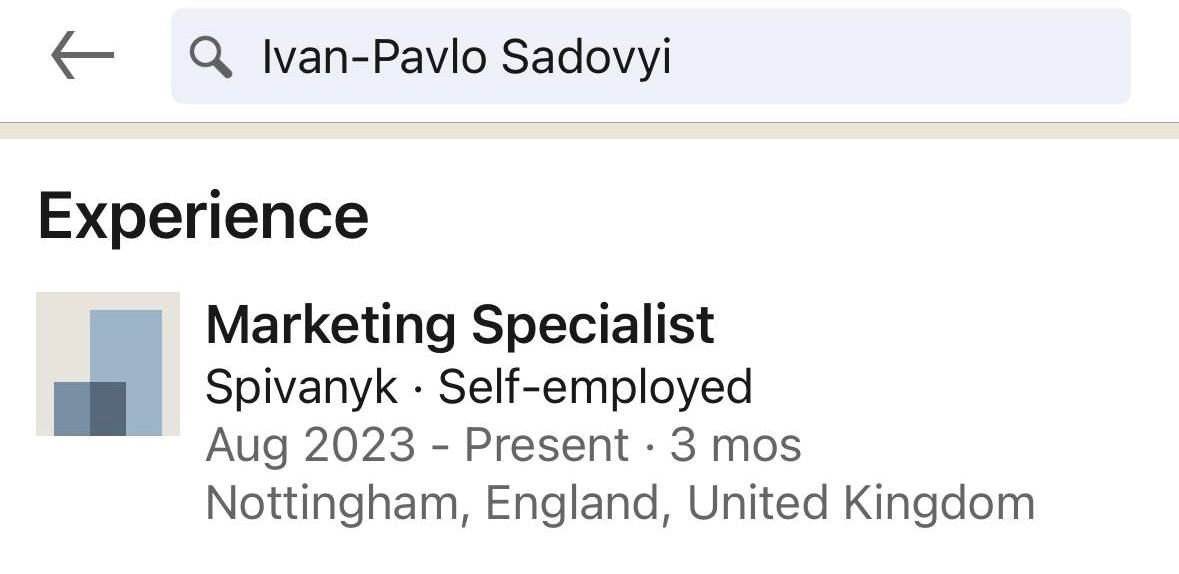Focus the search input field

point(650,57)
